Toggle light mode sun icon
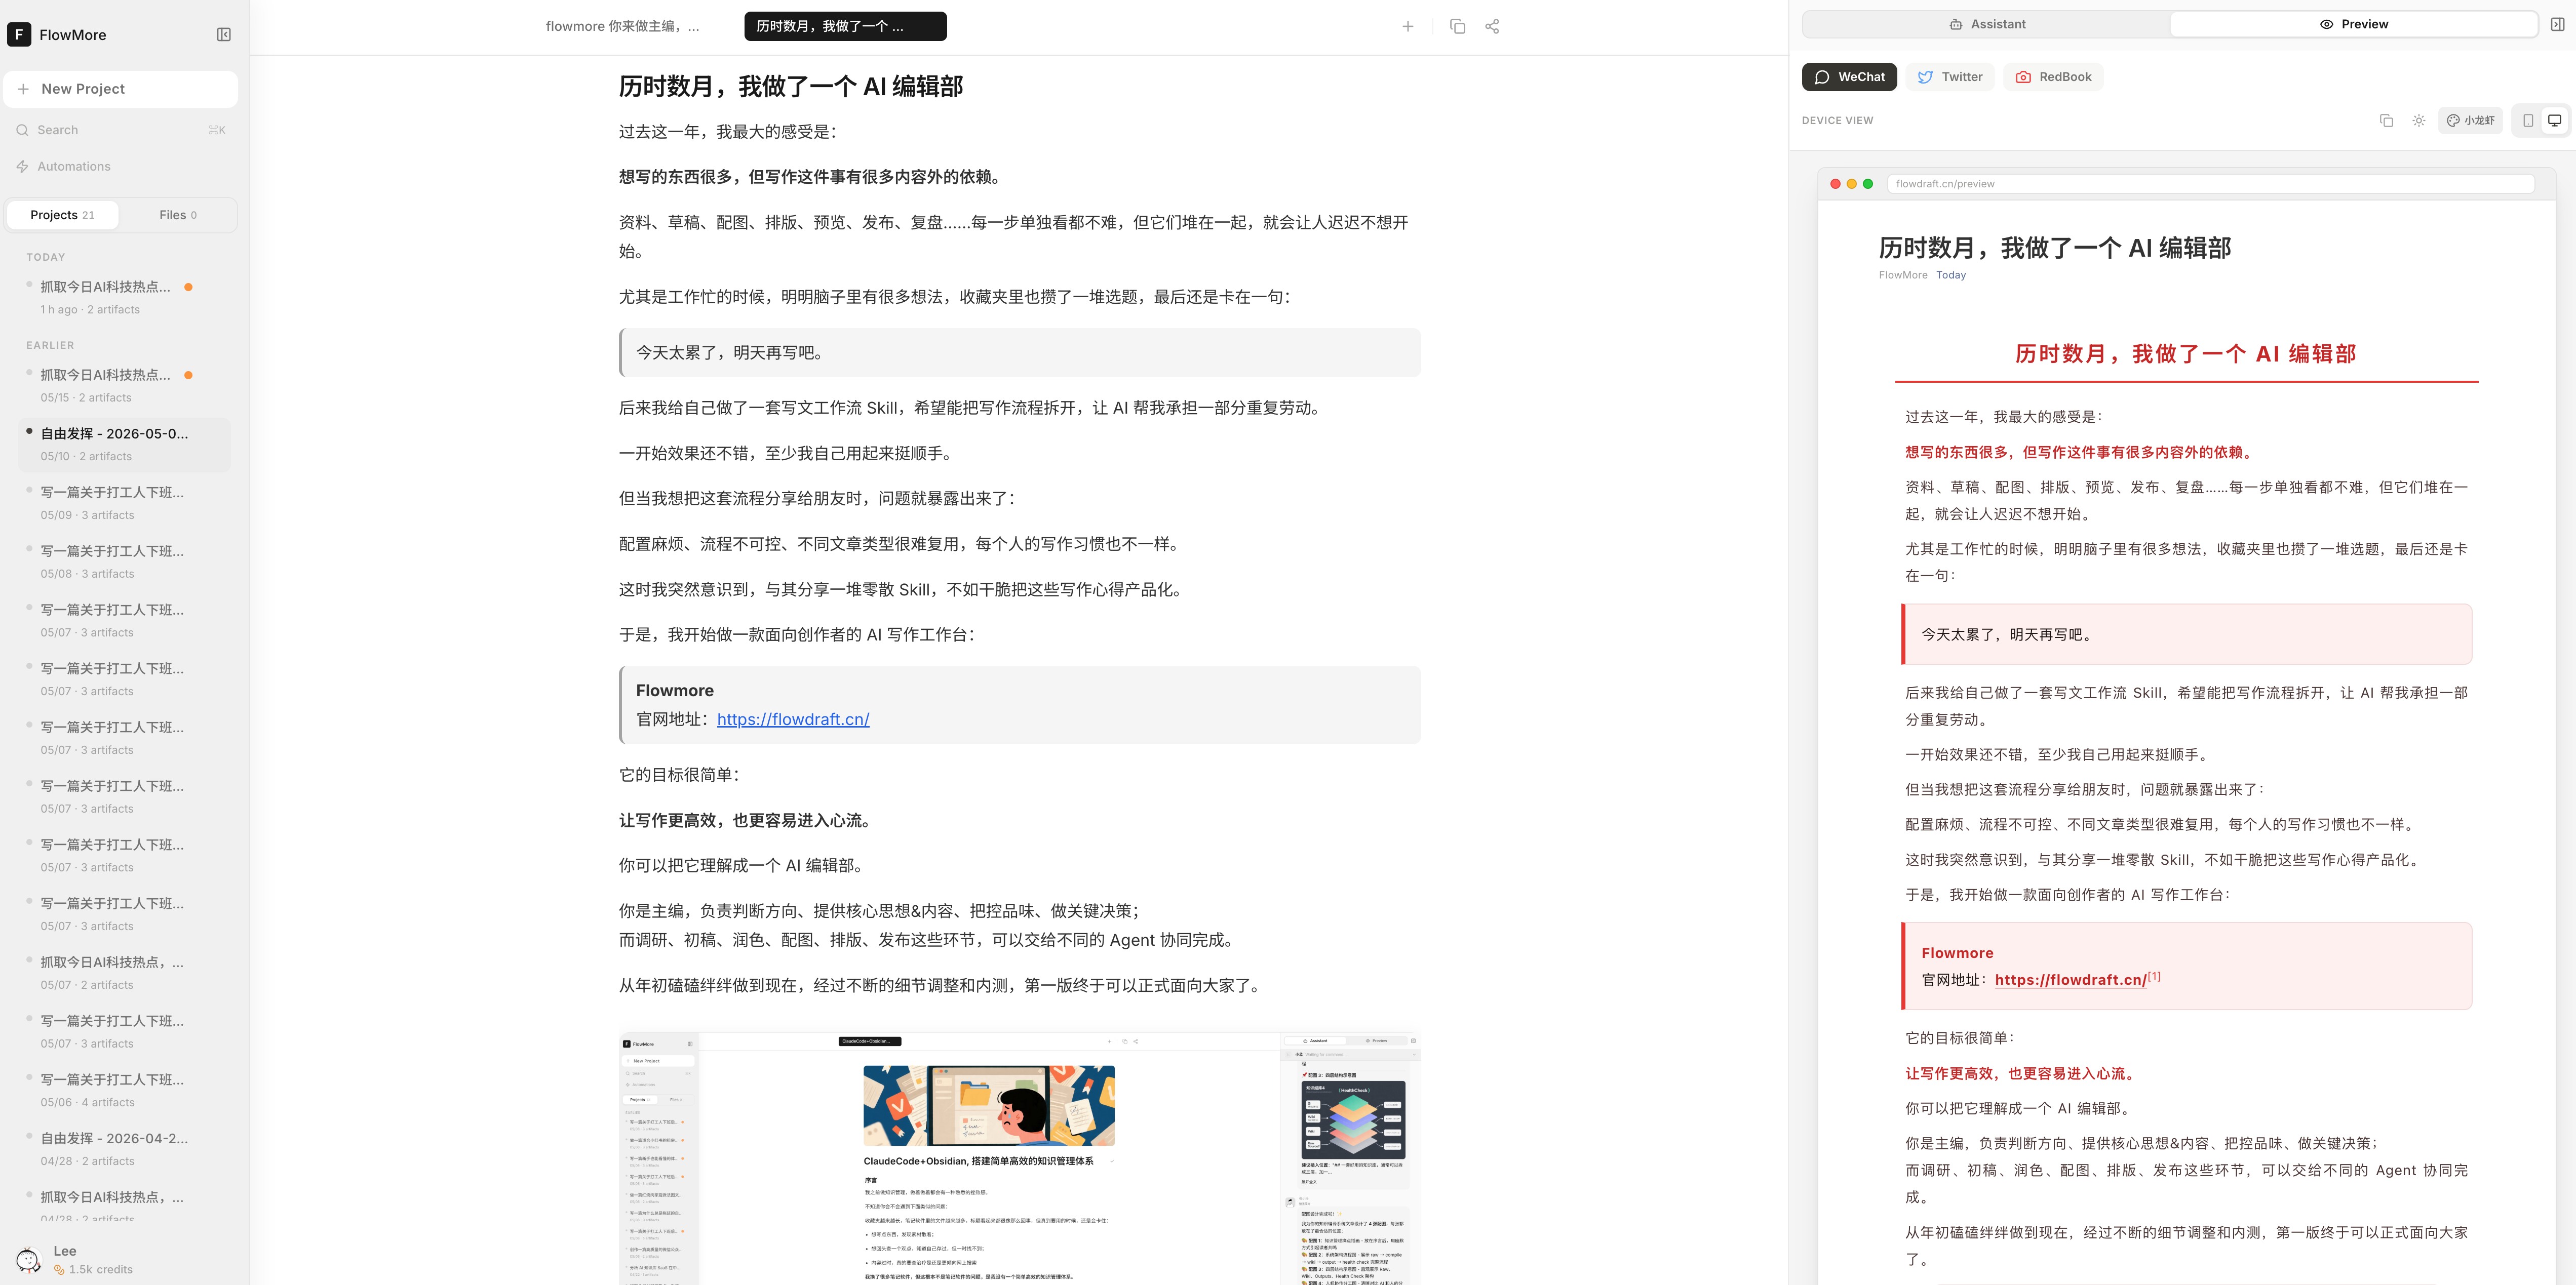 [x=2418, y=120]
